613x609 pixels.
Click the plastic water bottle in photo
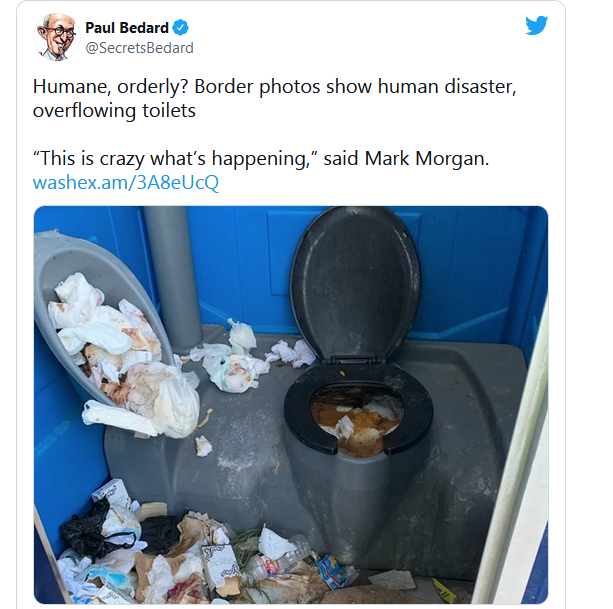(x=280, y=557)
